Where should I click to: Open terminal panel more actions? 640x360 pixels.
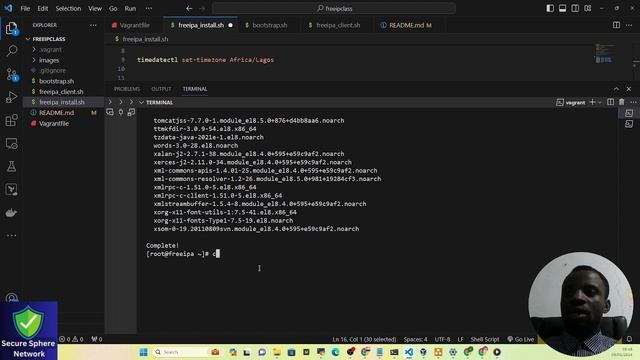633,102
